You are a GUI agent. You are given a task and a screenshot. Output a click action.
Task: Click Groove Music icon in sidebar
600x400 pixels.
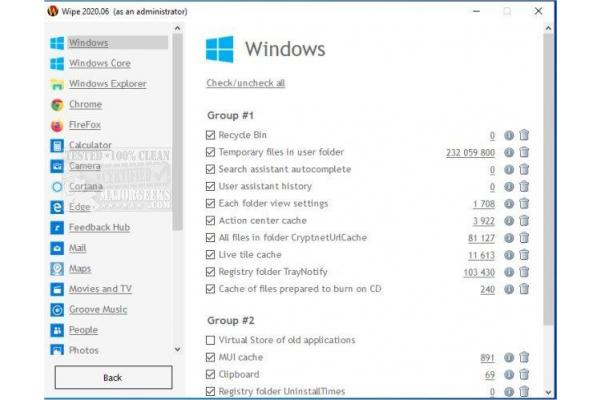pos(57,310)
